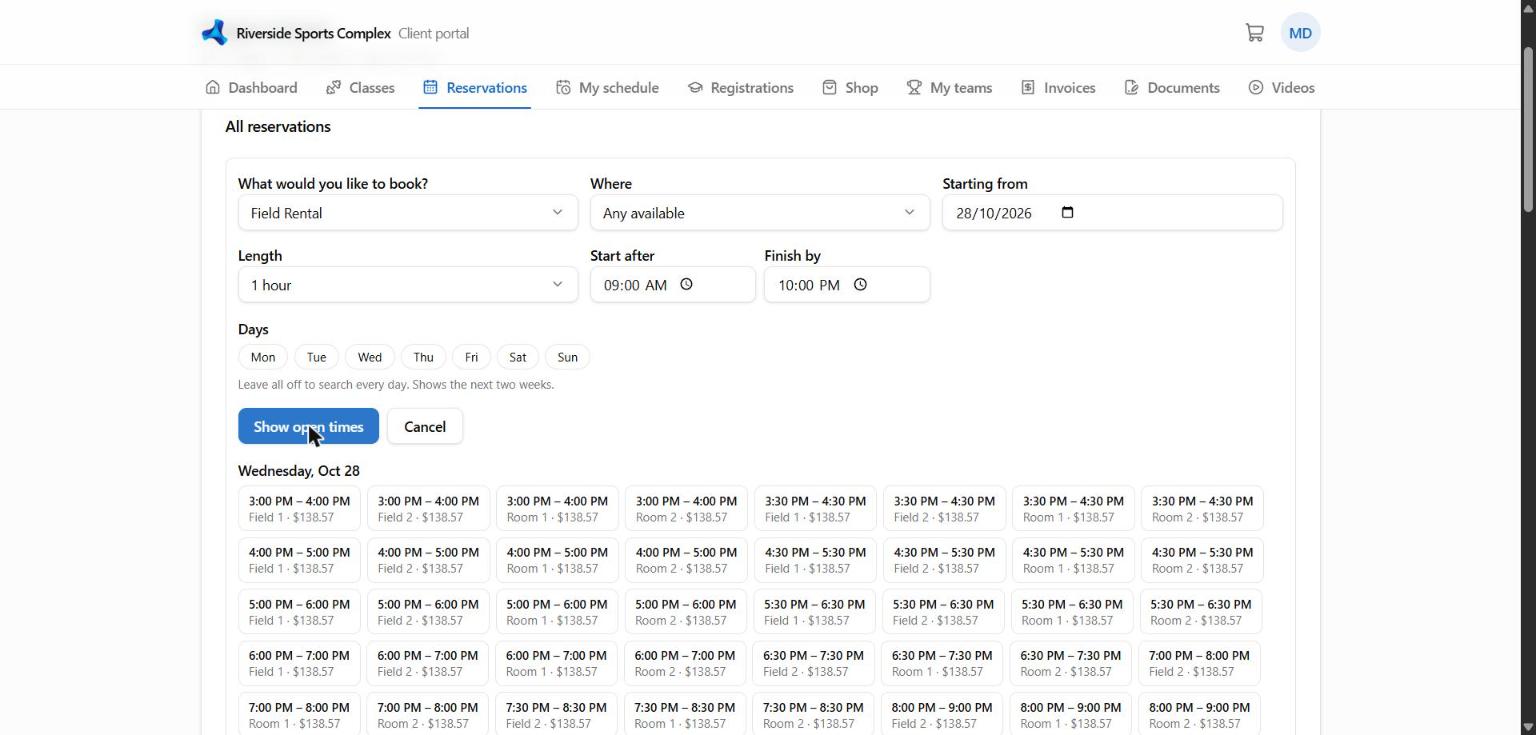Open the My teams tab
Screen dimensions: 1536x735
949,88
